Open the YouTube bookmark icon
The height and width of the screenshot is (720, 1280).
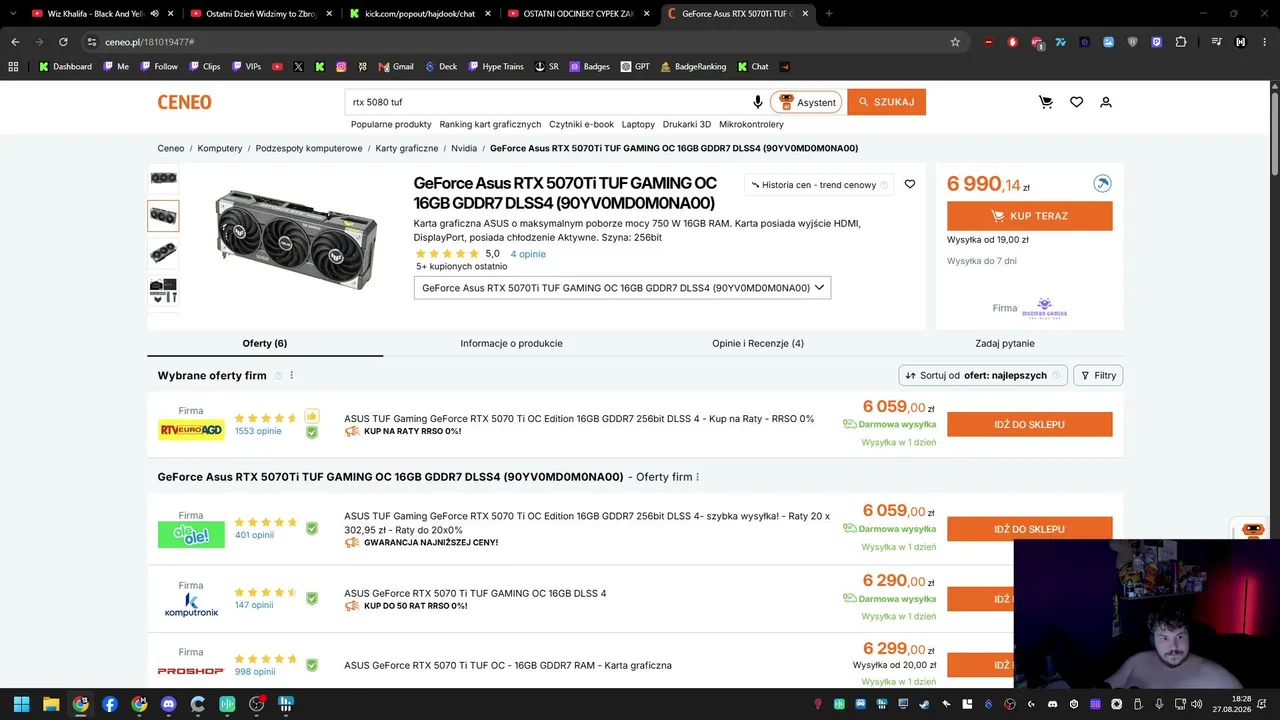[x=277, y=67]
